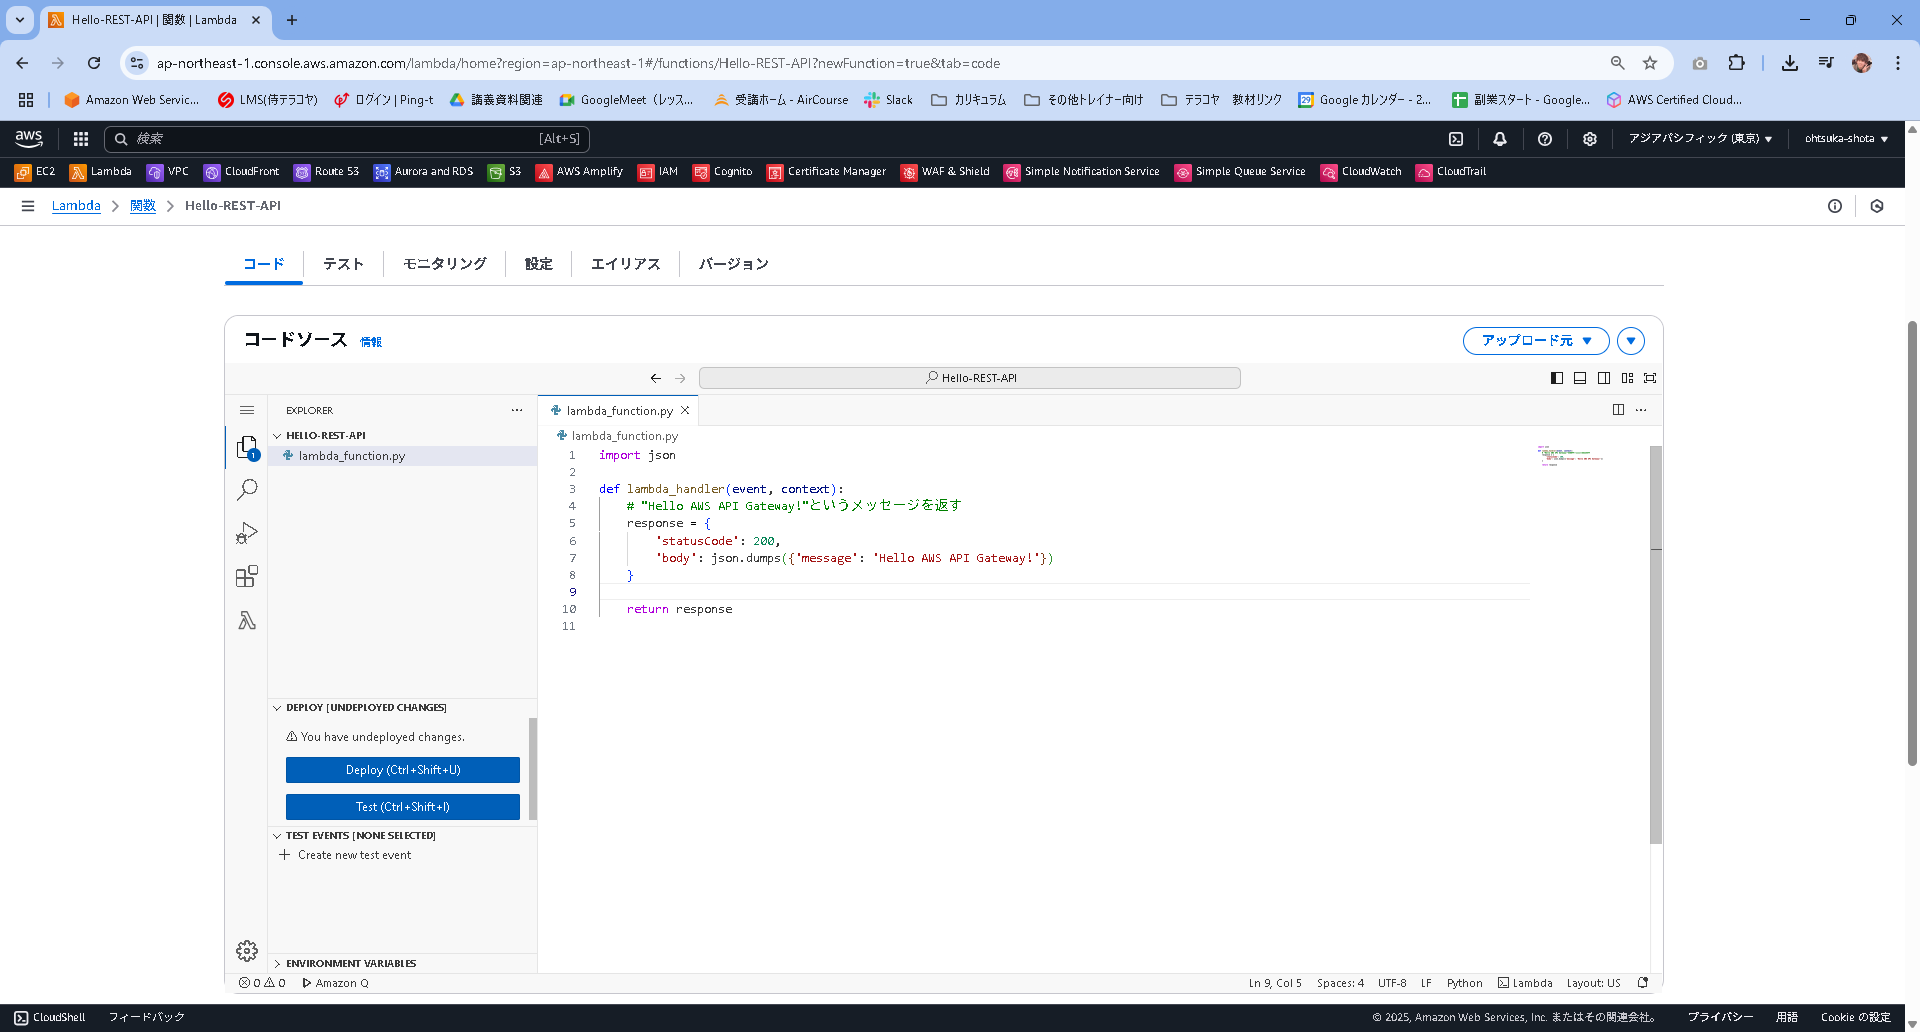Enable fullscreen mode with the layout toggle
Viewport: 1920px width, 1032px height.
(1650, 378)
